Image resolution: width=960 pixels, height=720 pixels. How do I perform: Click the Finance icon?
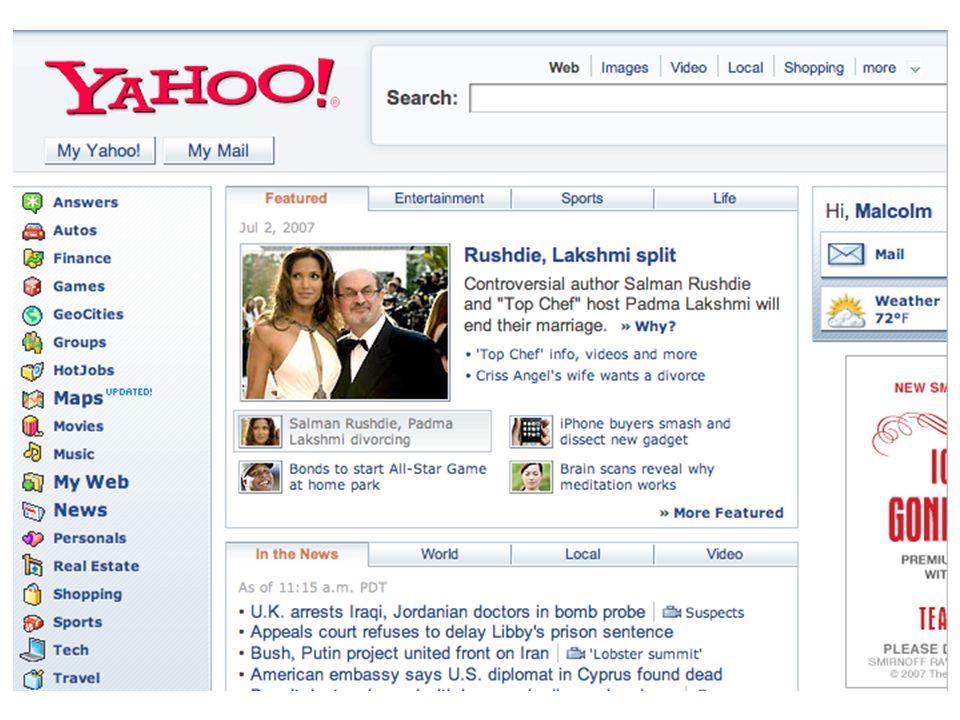click(33, 258)
